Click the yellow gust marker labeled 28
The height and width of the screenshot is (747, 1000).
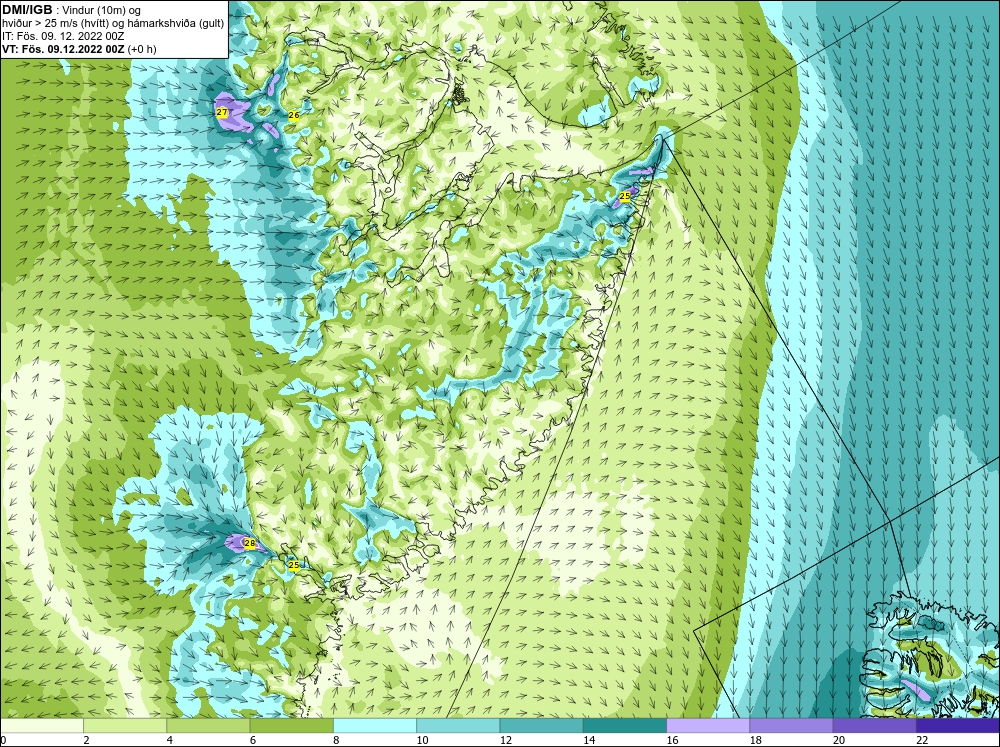pos(250,544)
